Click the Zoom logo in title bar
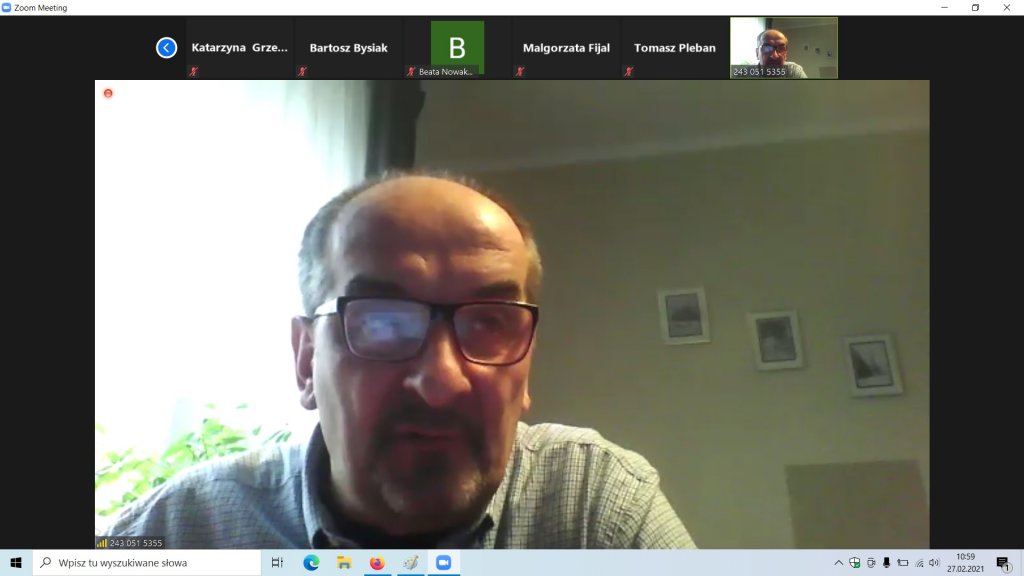 7,8
